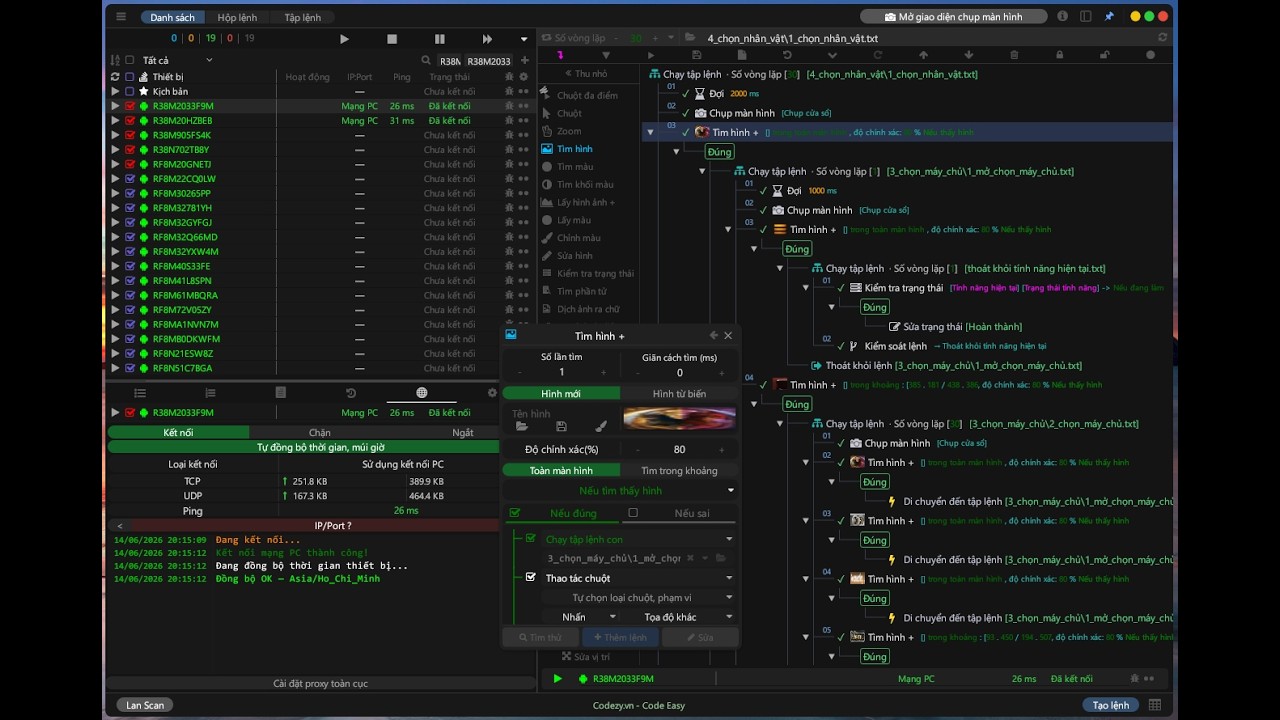
Task: Click Mở giao diện chụp màn hình button
Action: click(954, 17)
